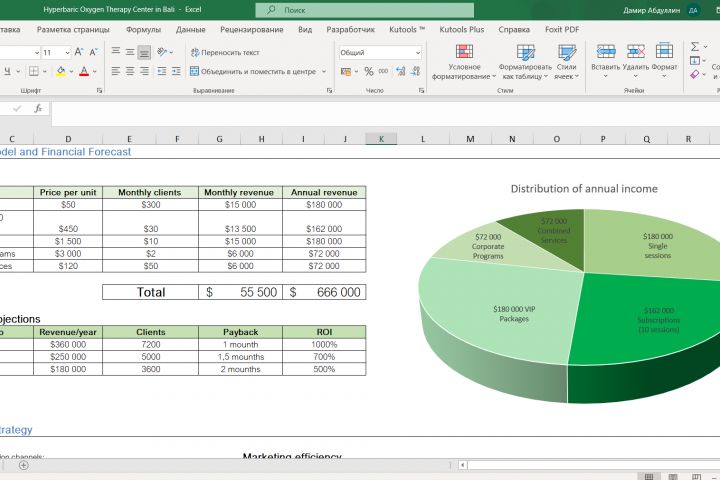Toggle underline formatting (Ч)
Image resolution: width=720 pixels, height=480 pixels.
point(7,71)
